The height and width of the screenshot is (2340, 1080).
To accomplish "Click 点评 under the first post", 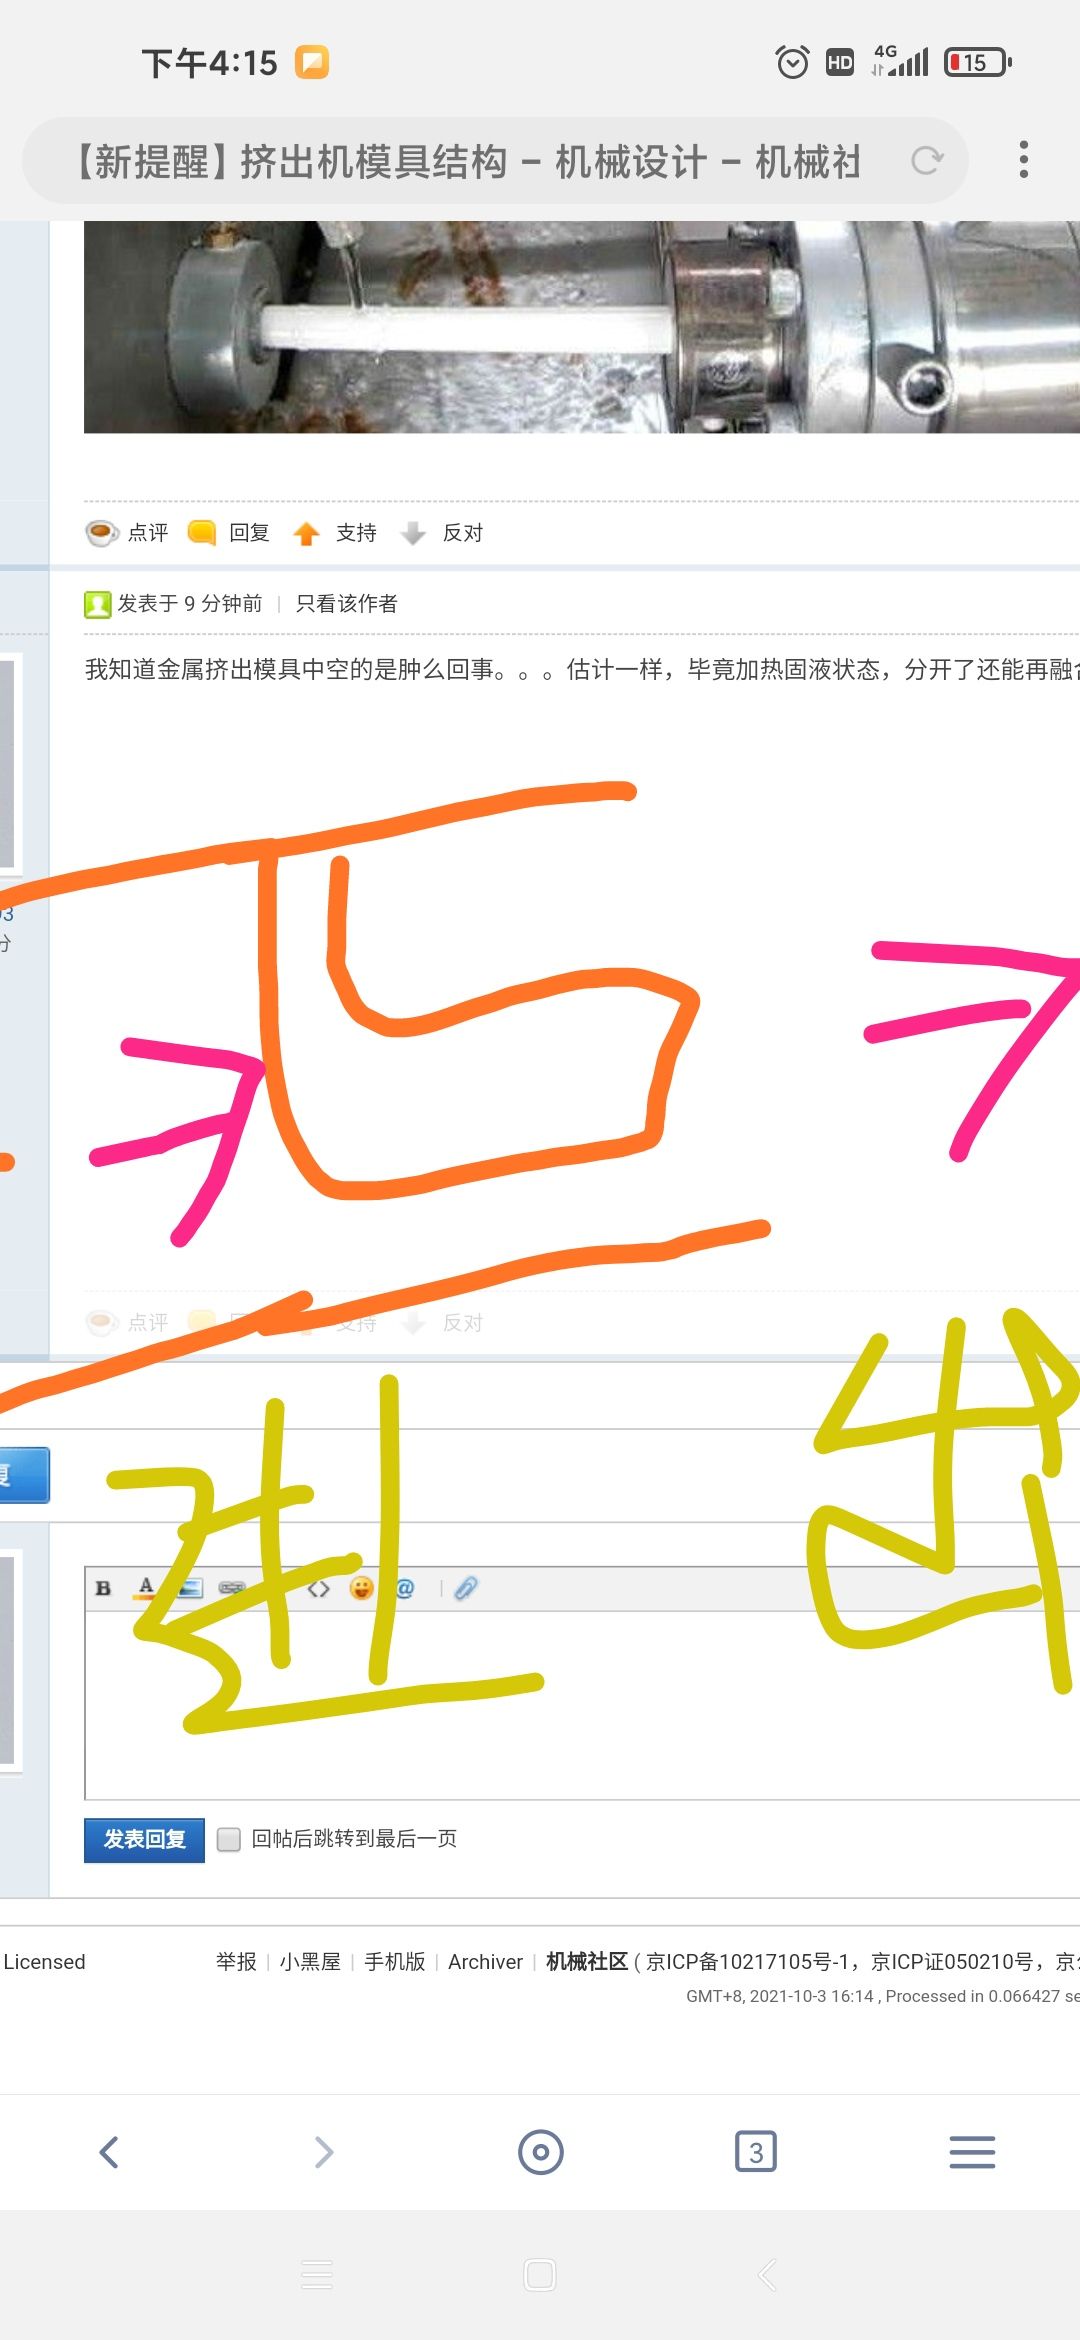I will 148,533.
